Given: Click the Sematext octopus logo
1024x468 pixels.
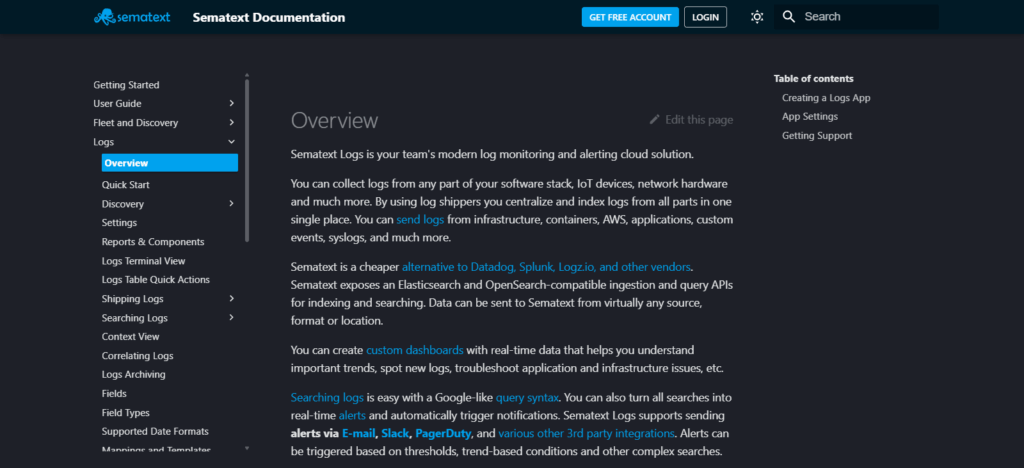Looking at the screenshot, I should tap(103, 17).
